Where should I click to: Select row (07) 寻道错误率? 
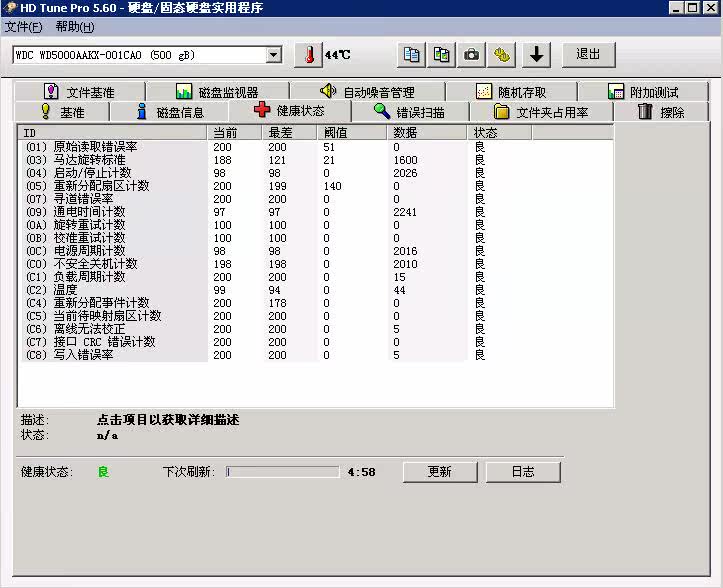316,199
